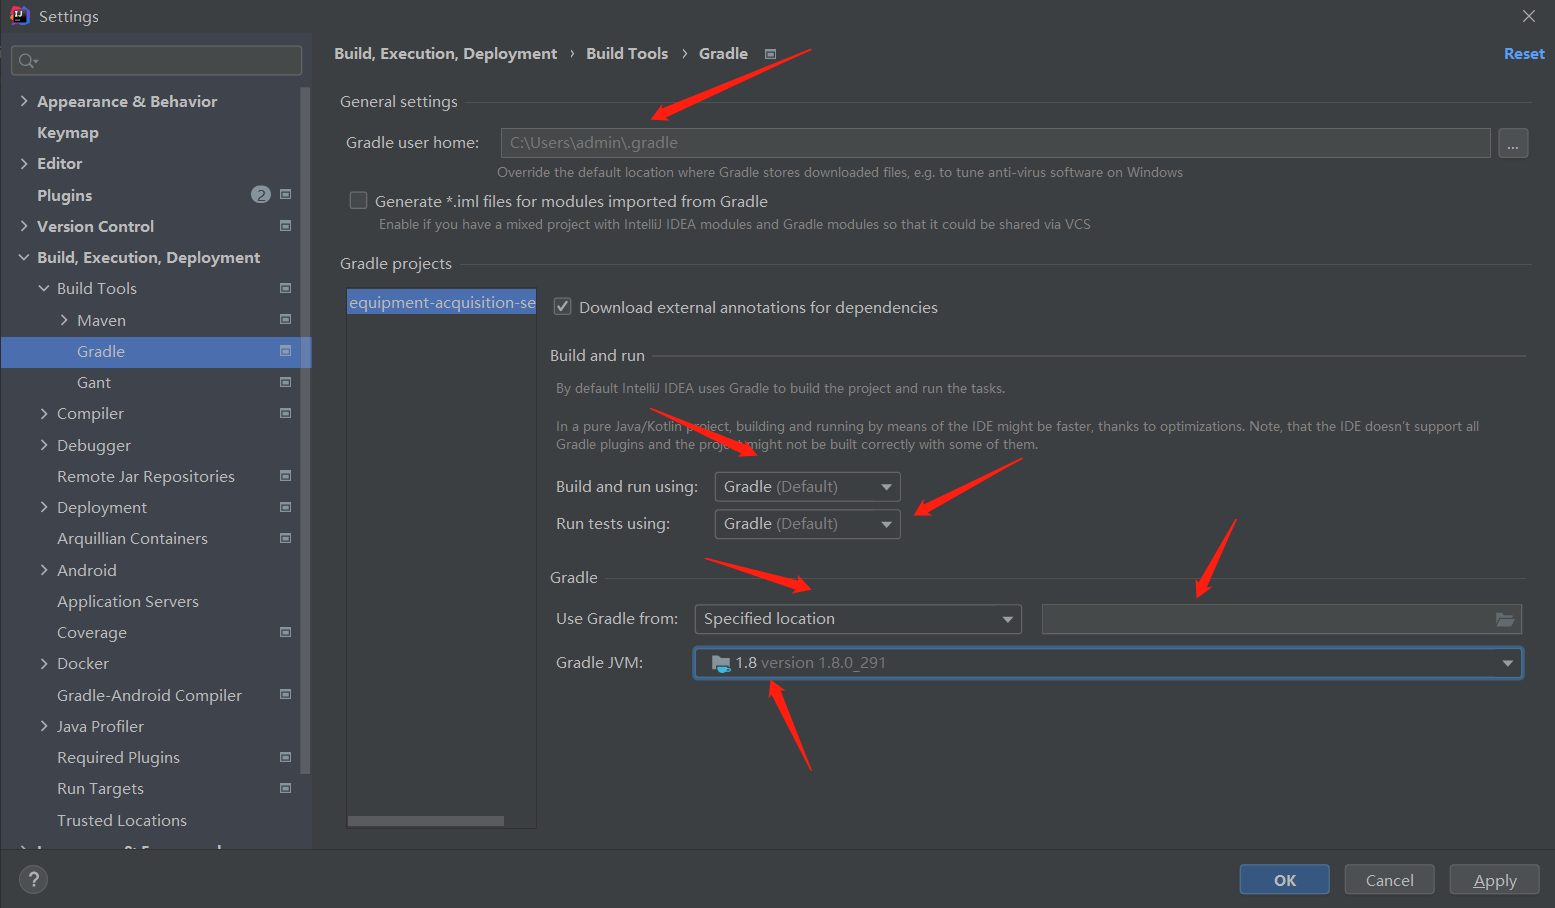Collapse the Build Tools node
The width and height of the screenshot is (1555, 908).
[44, 288]
